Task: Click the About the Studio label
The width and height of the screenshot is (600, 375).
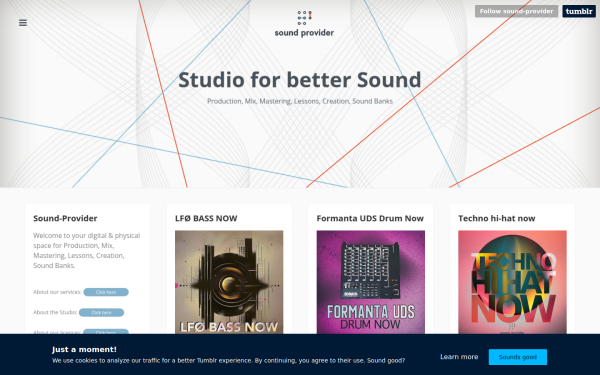Action: coord(55,312)
